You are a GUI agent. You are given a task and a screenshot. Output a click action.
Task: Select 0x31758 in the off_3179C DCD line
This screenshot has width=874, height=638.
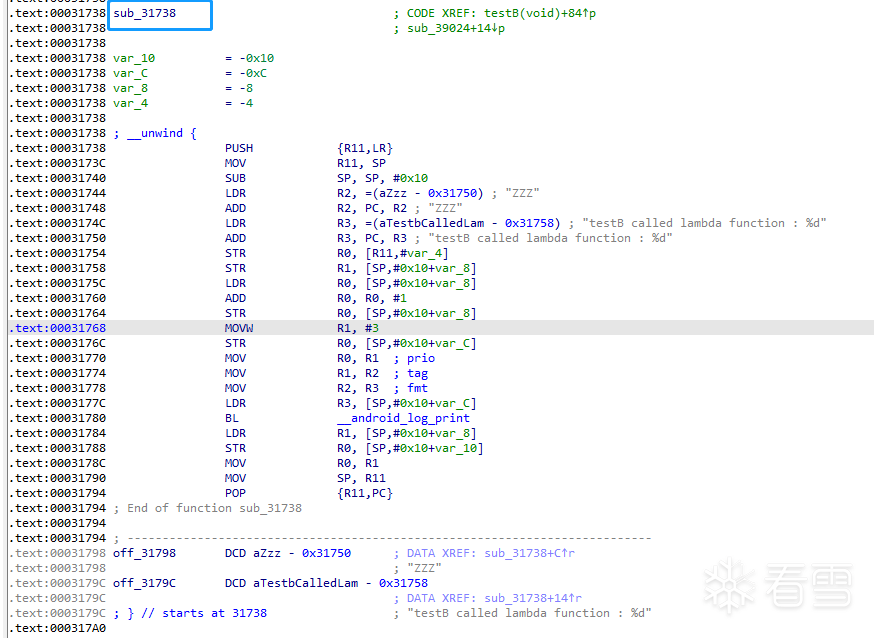[x=404, y=584]
